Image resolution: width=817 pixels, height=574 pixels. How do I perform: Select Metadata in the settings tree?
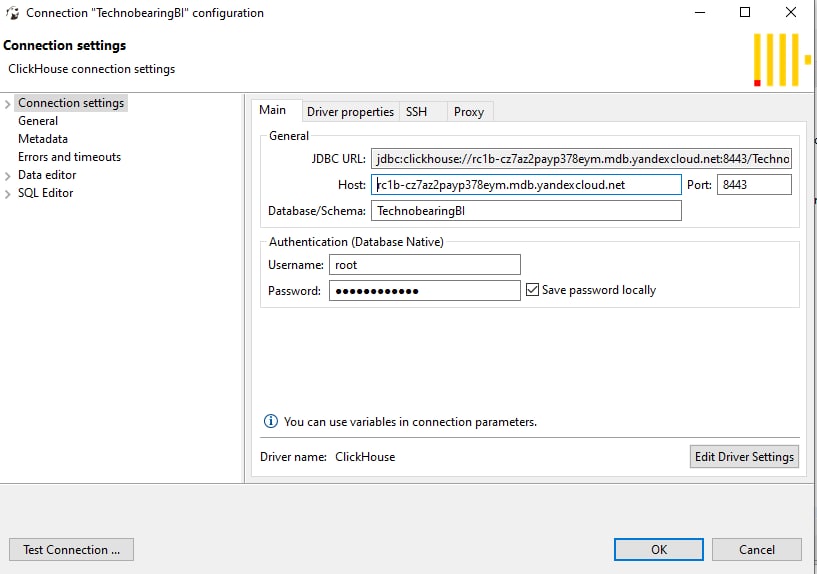43,139
